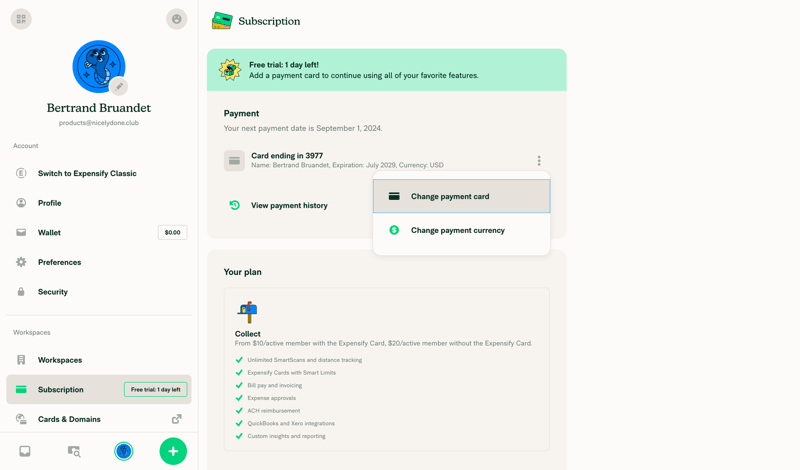
Task: Open Bertrand Bruandet's profile avatar
Action: (x=98, y=66)
